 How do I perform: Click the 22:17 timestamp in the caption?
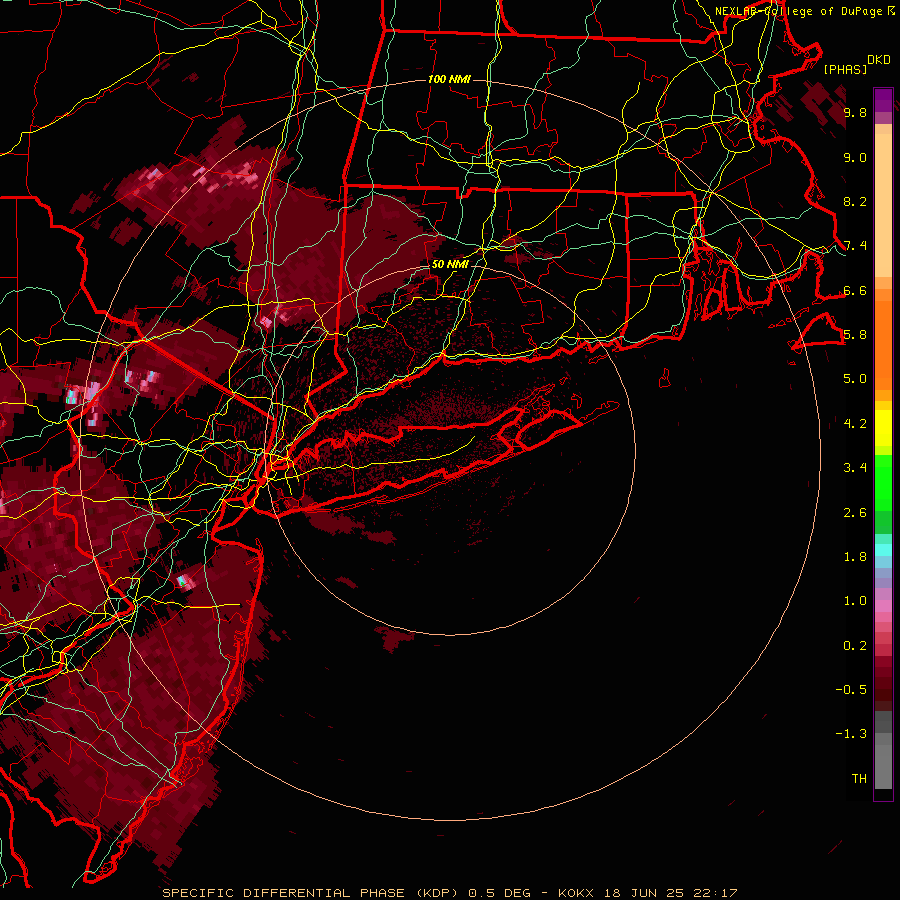(x=714, y=893)
